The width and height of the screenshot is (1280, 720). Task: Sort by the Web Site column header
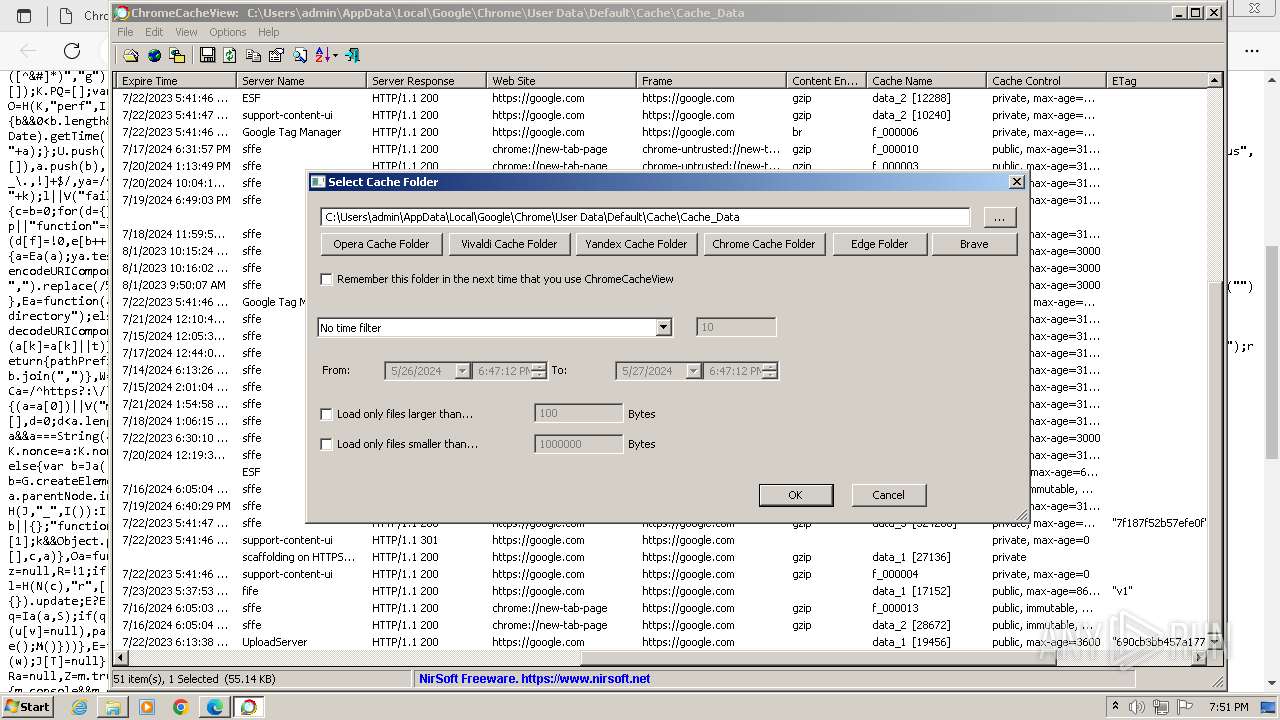point(561,81)
